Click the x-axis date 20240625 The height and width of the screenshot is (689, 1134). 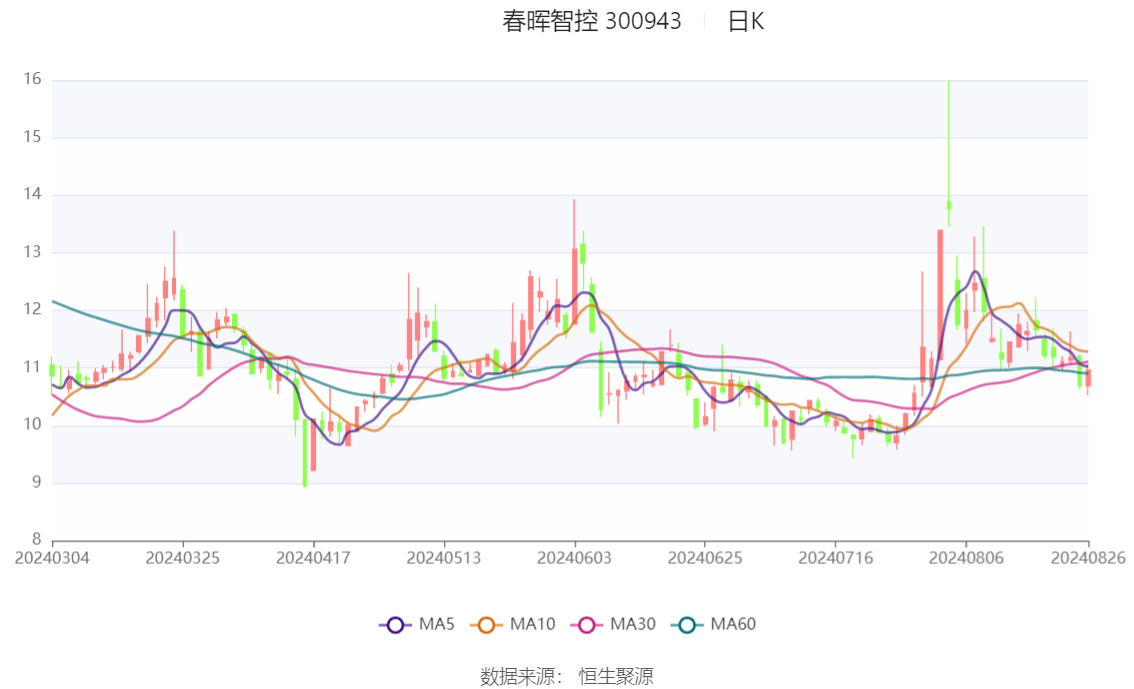point(704,558)
